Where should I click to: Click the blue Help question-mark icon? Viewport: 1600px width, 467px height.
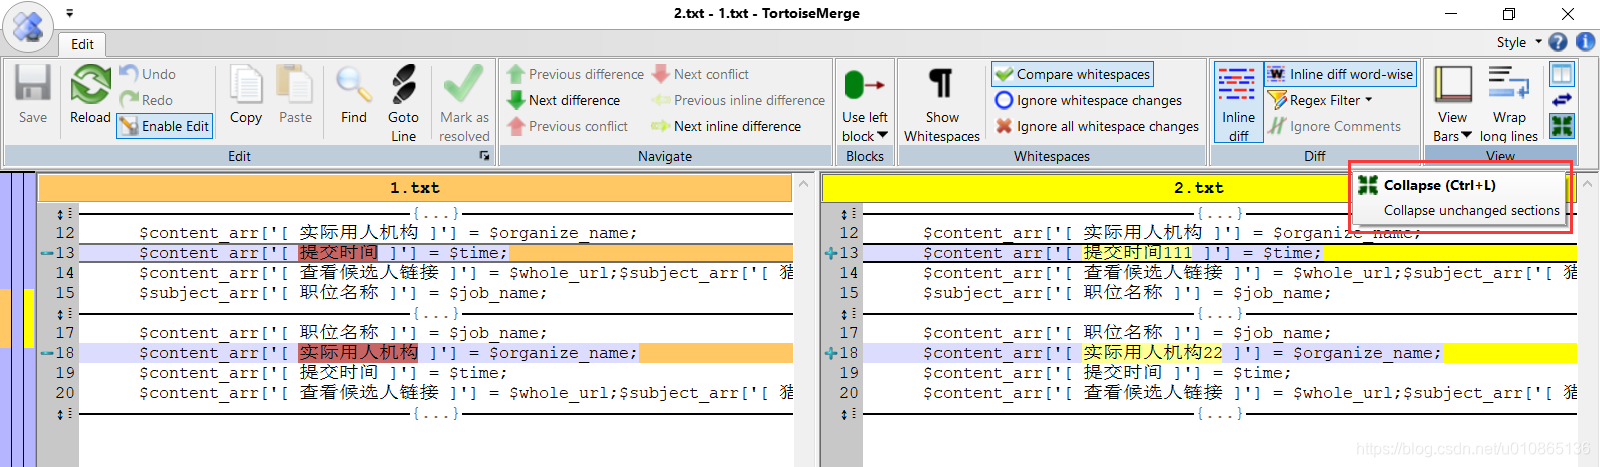click(1558, 42)
